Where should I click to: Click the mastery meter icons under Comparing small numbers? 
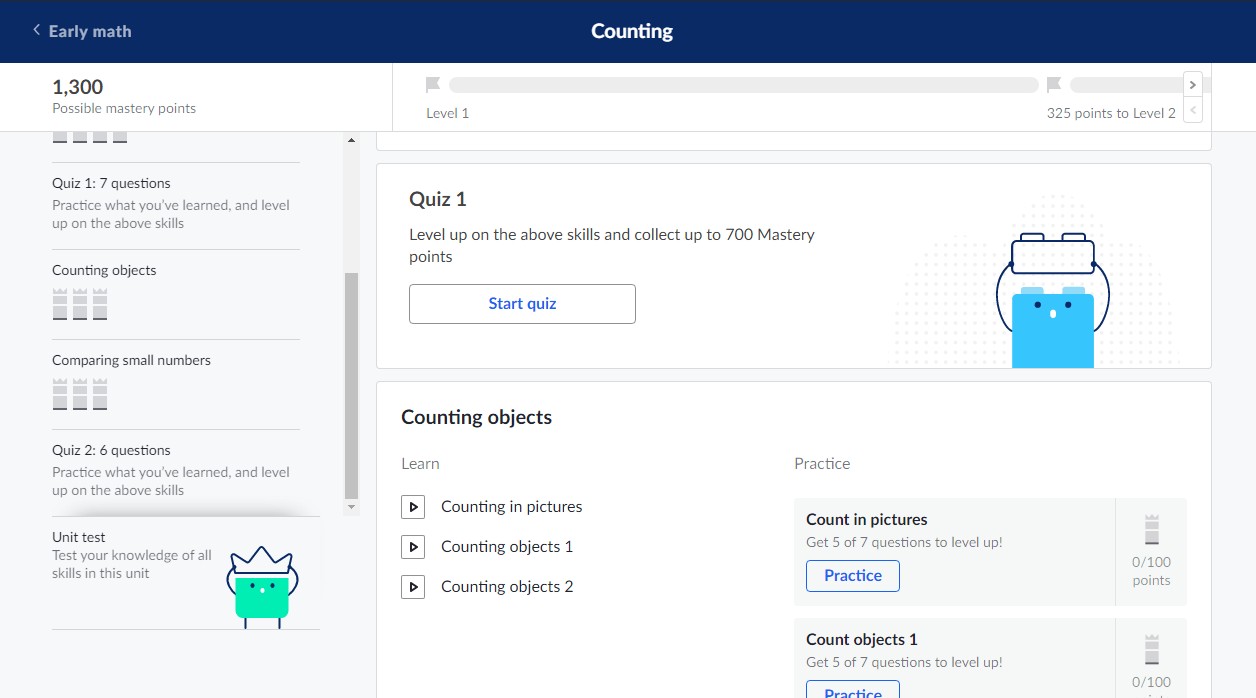(79, 394)
